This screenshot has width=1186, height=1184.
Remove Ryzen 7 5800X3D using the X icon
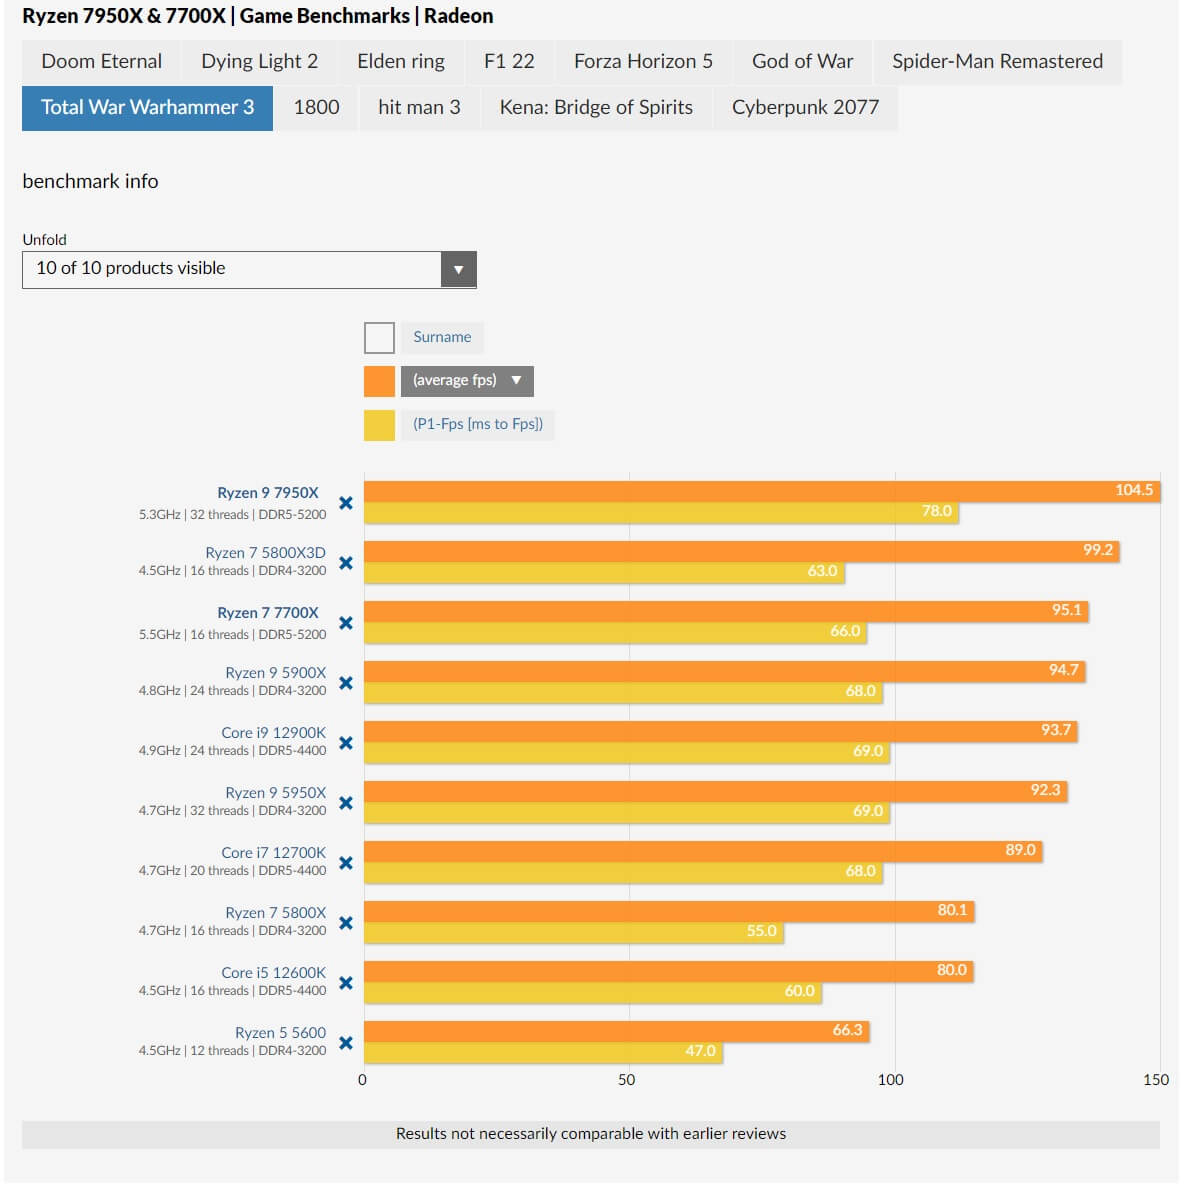coord(345,563)
